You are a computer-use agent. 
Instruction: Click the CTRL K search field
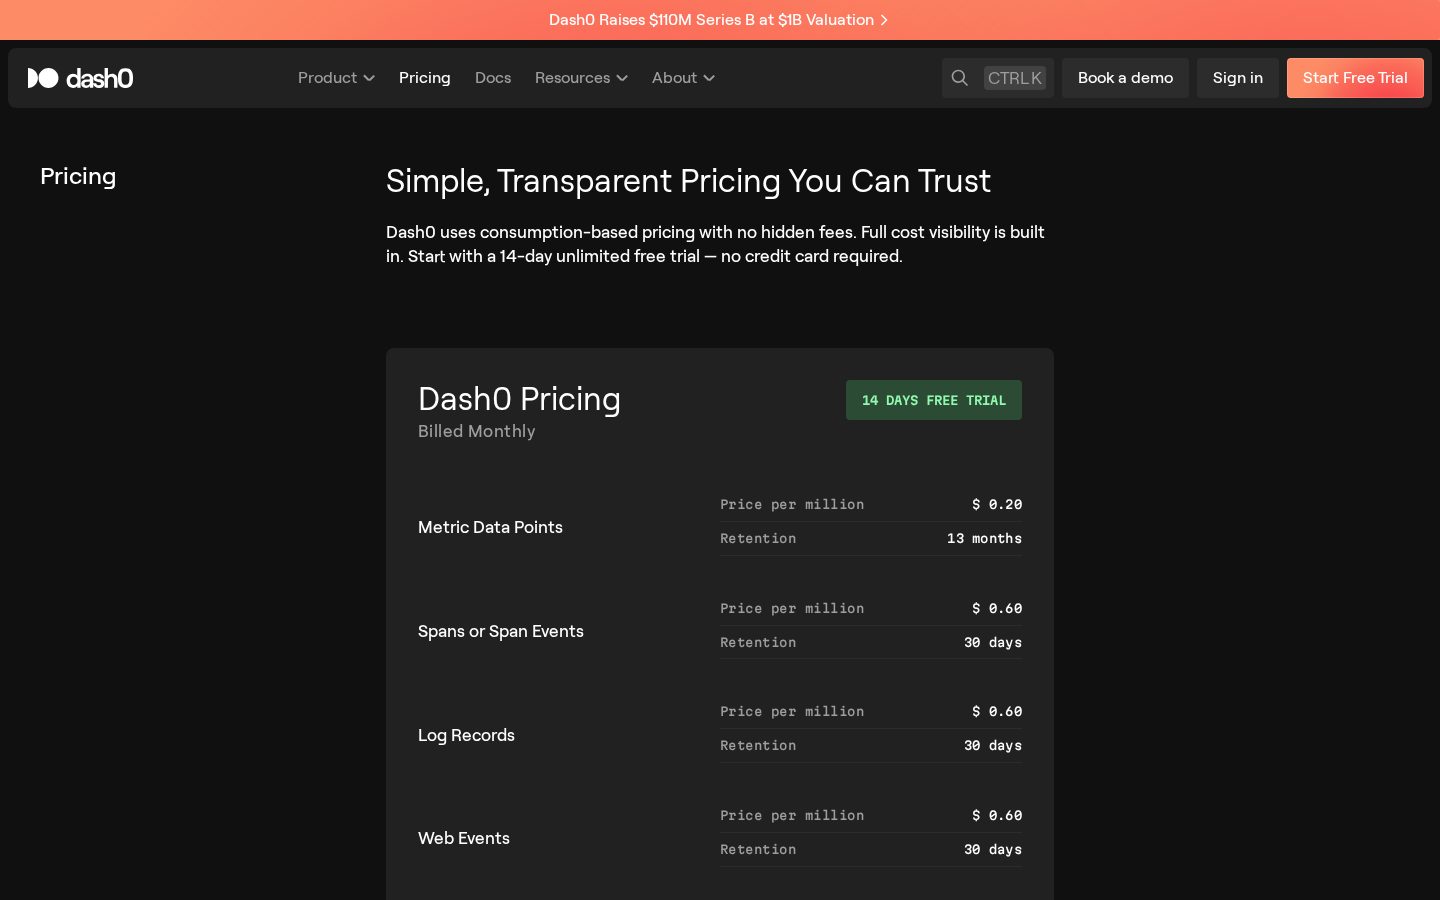coord(998,78)
